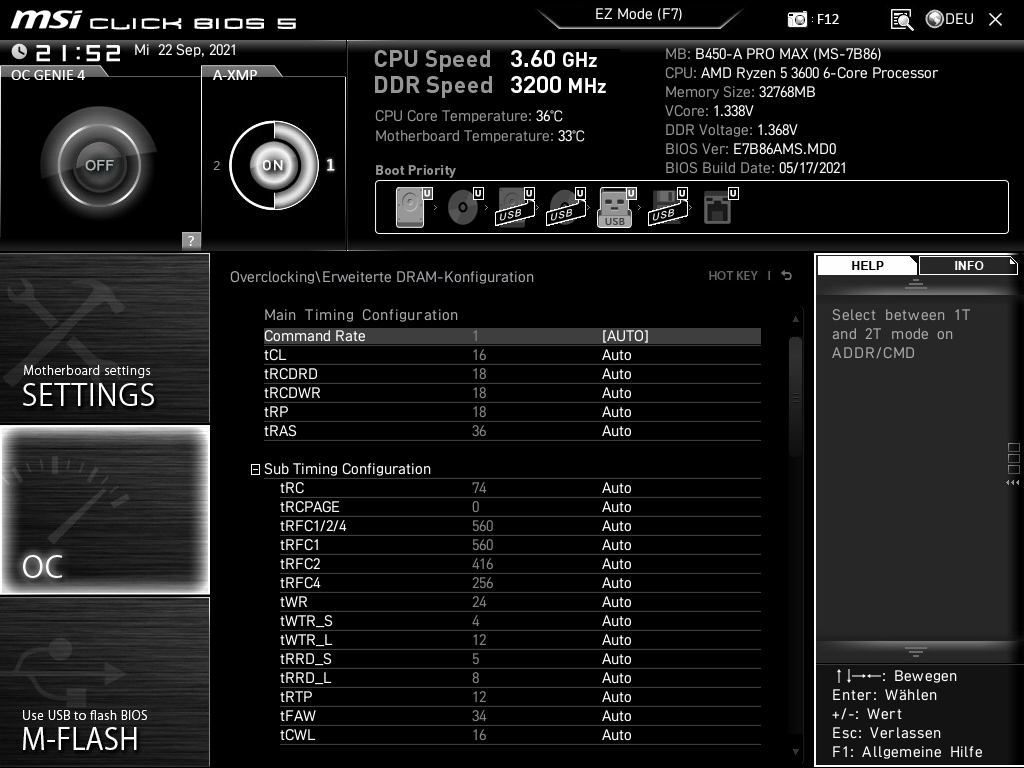Click the USB flash drive boot icon
The width and height of the screenshot is (1024, 768).
(x=614, y=206)
